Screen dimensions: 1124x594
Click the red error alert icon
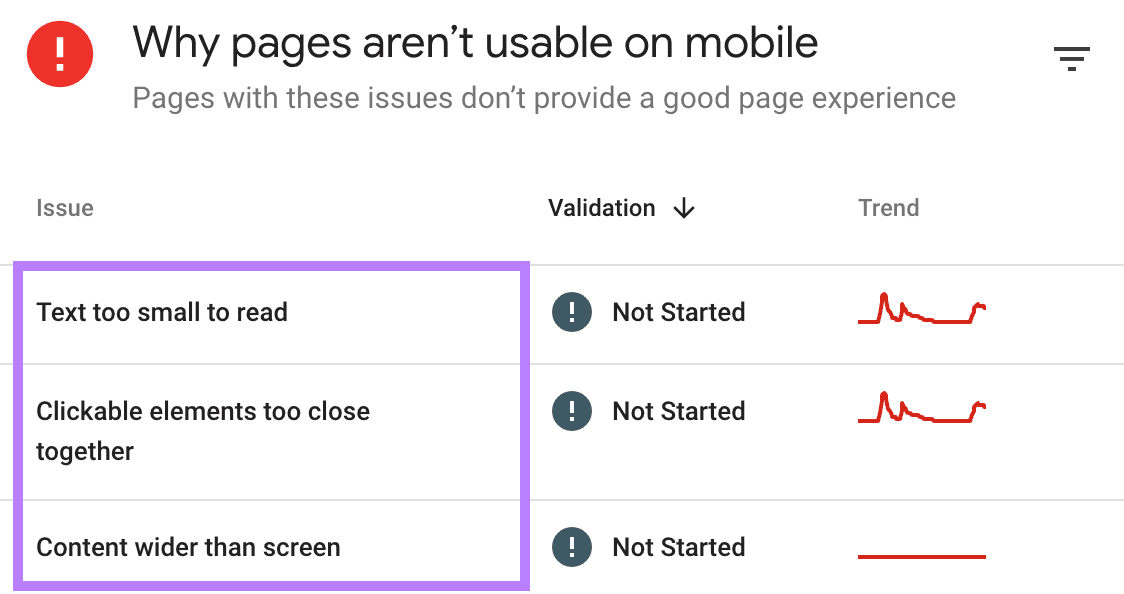59,54
